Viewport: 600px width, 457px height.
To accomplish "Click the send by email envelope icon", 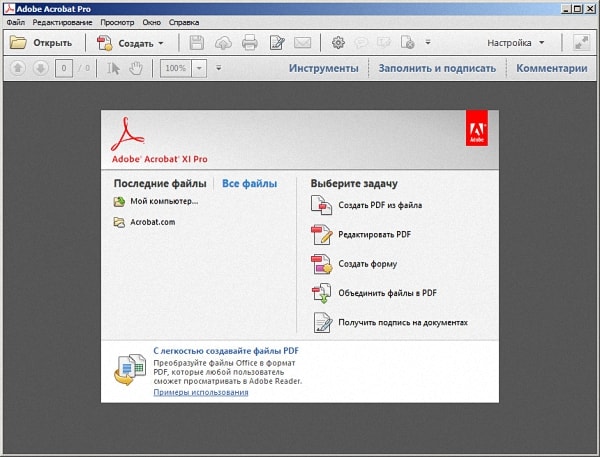I will (x=302, y=43).
